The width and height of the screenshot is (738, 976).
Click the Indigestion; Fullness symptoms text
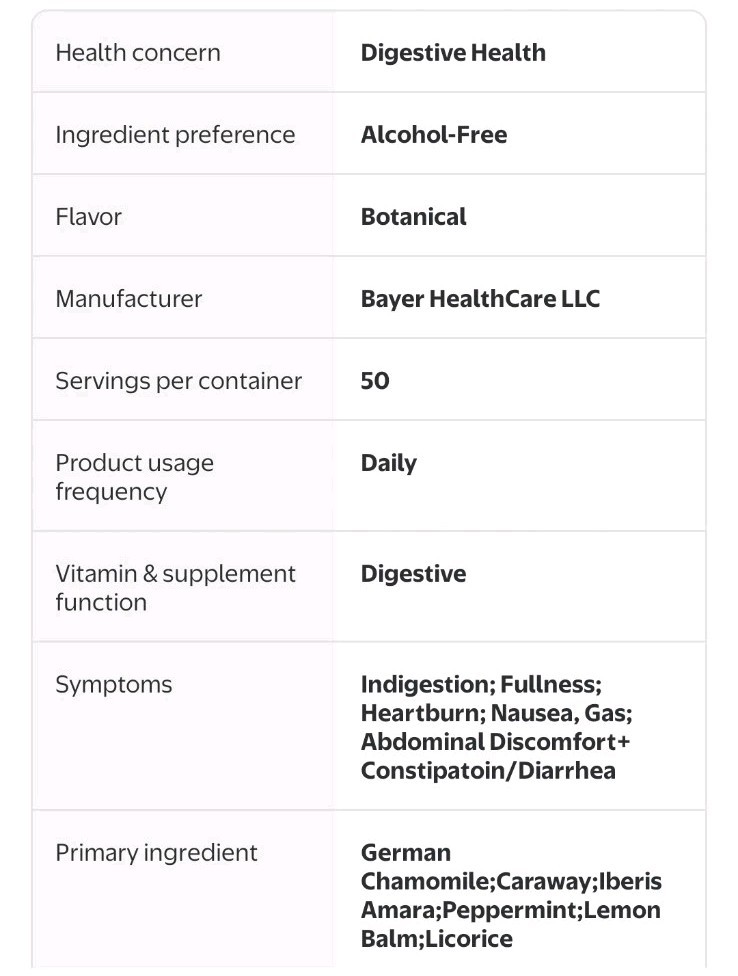pos(481,685)
